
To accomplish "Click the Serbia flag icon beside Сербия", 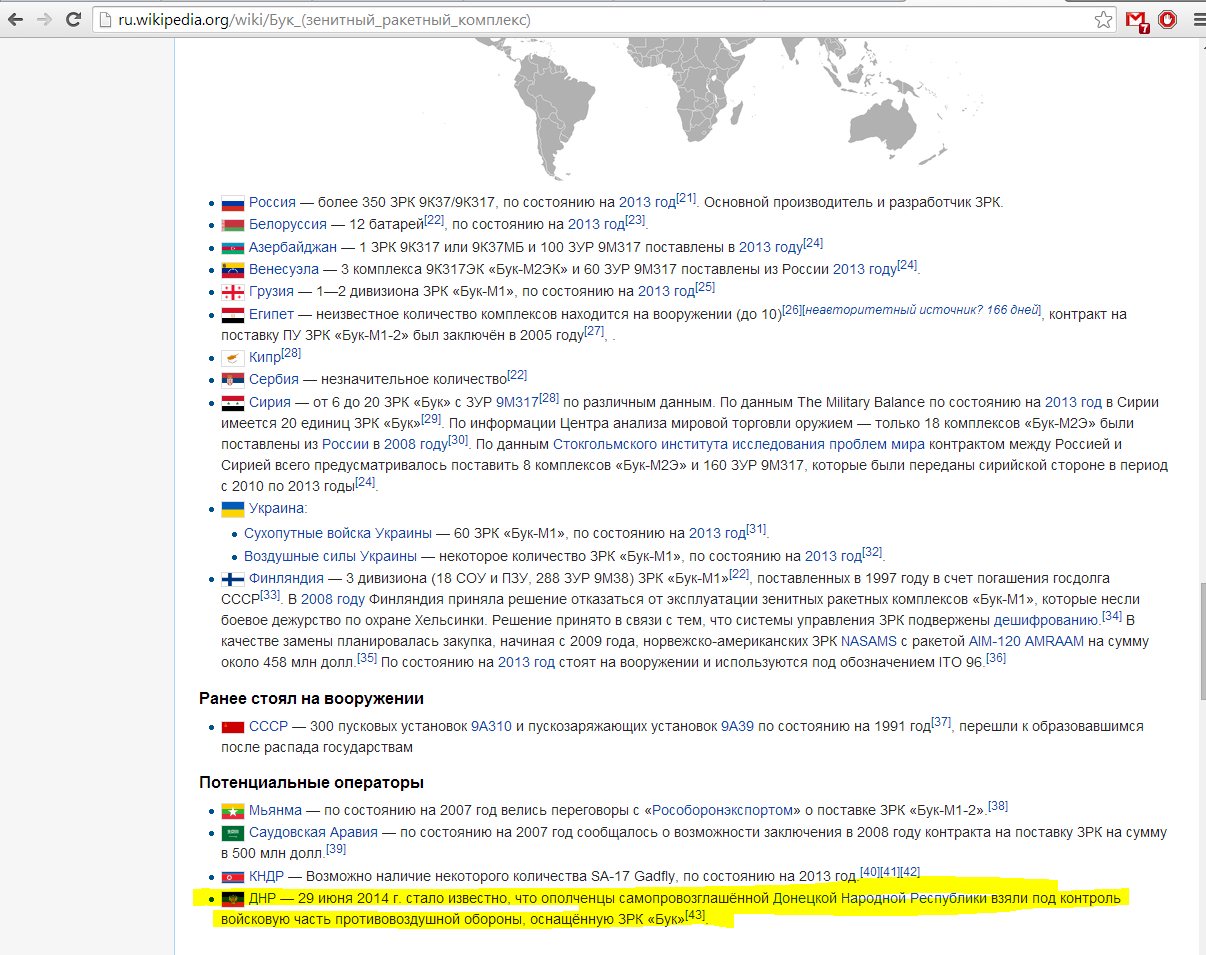I will click(x=232, y=380).
